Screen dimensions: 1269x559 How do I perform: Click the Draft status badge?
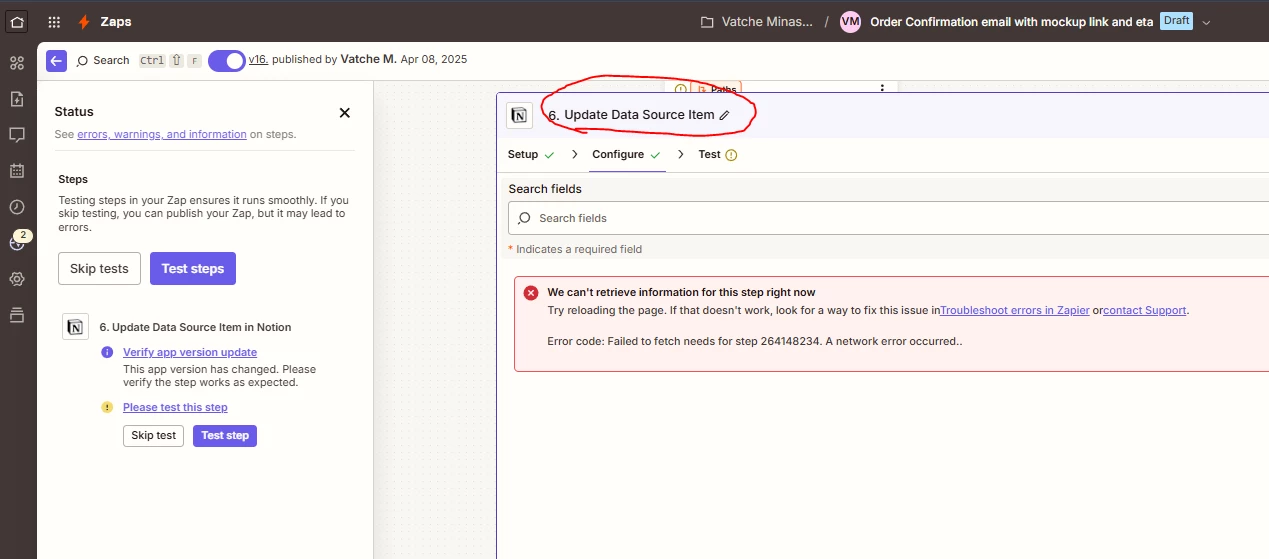tap(1176, 21)
